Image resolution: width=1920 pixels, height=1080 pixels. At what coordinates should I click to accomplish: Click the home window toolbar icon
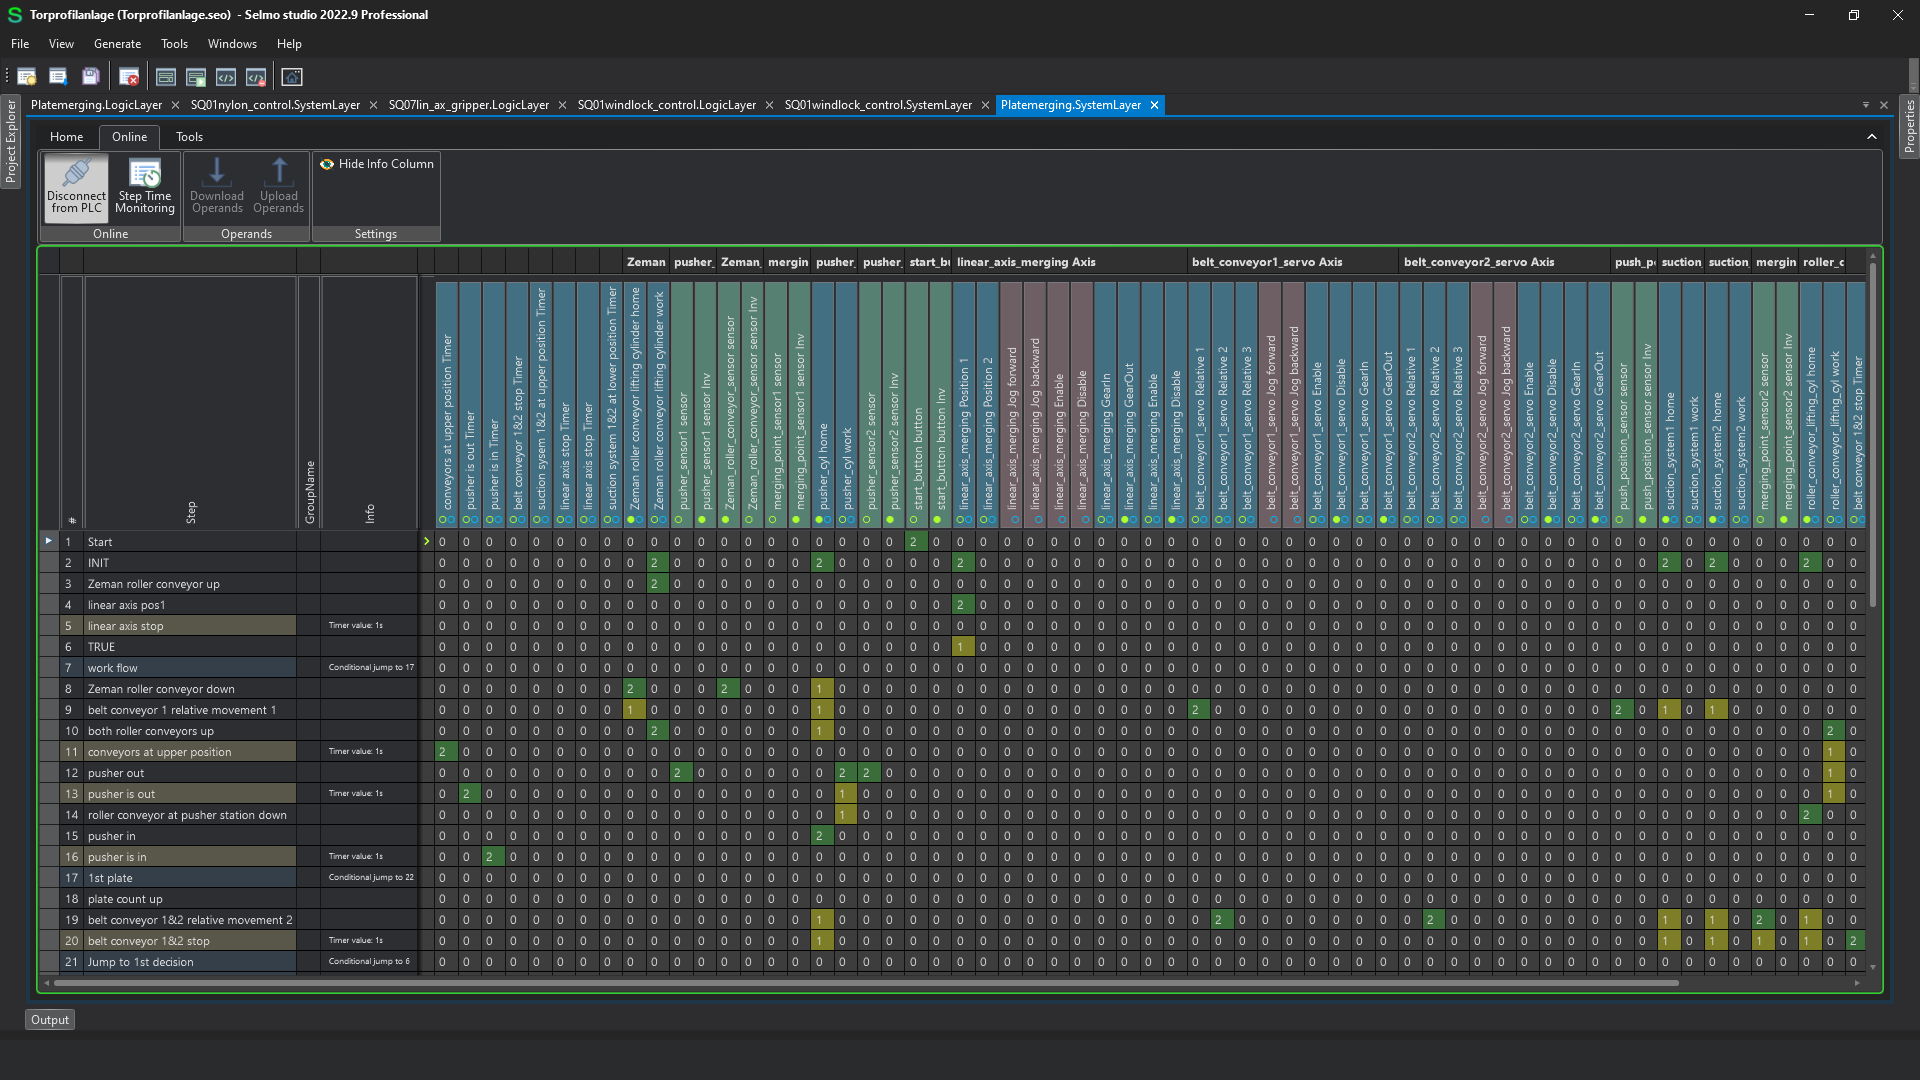(x=292, y=77)
